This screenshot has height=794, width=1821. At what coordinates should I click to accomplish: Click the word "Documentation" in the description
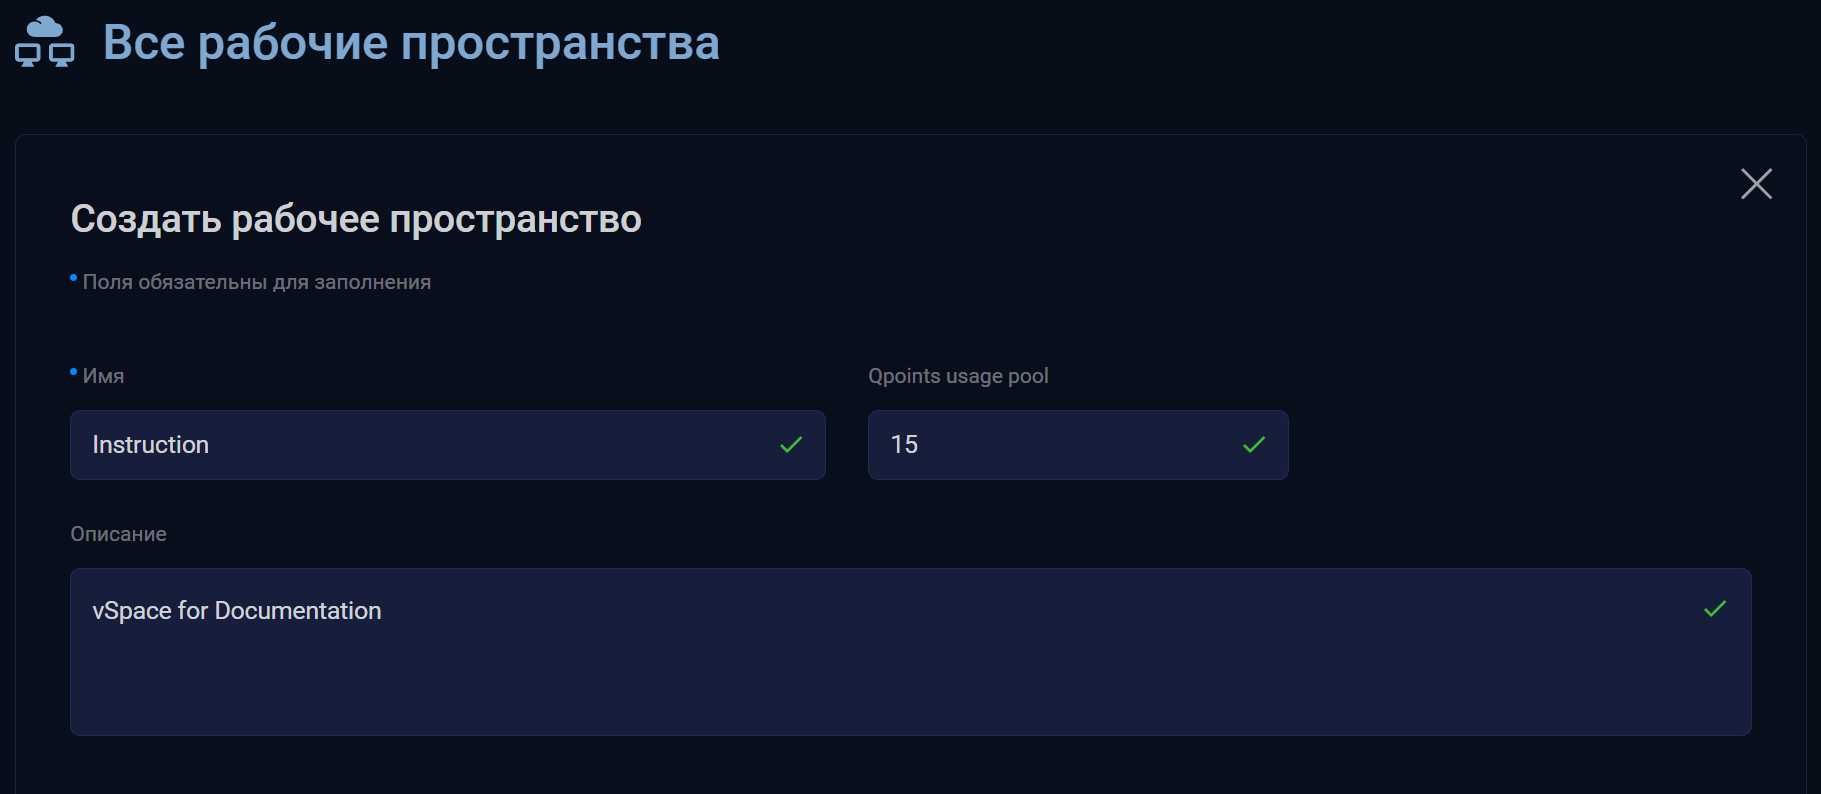pyautogui.click(x=298, y=611)
